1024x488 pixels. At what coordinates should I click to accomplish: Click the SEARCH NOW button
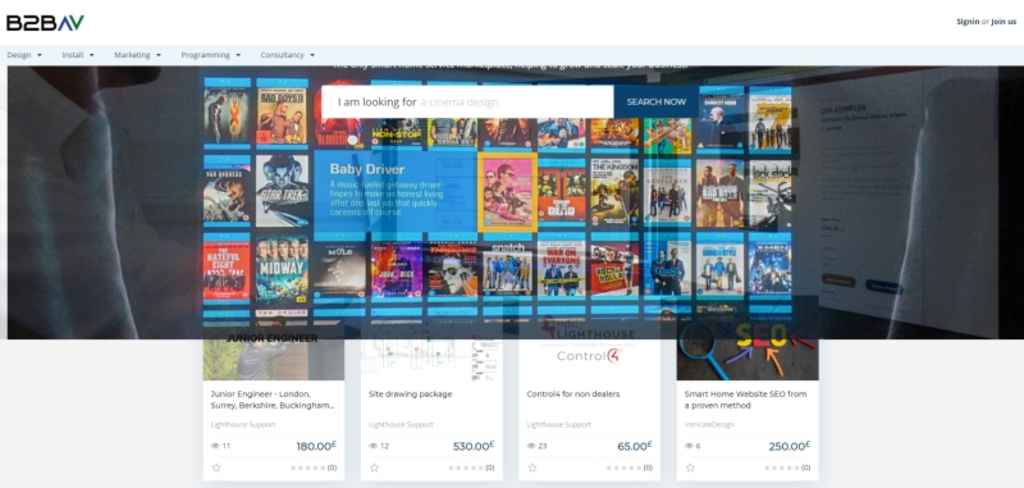pyautogui.click(x=656, y=102)
